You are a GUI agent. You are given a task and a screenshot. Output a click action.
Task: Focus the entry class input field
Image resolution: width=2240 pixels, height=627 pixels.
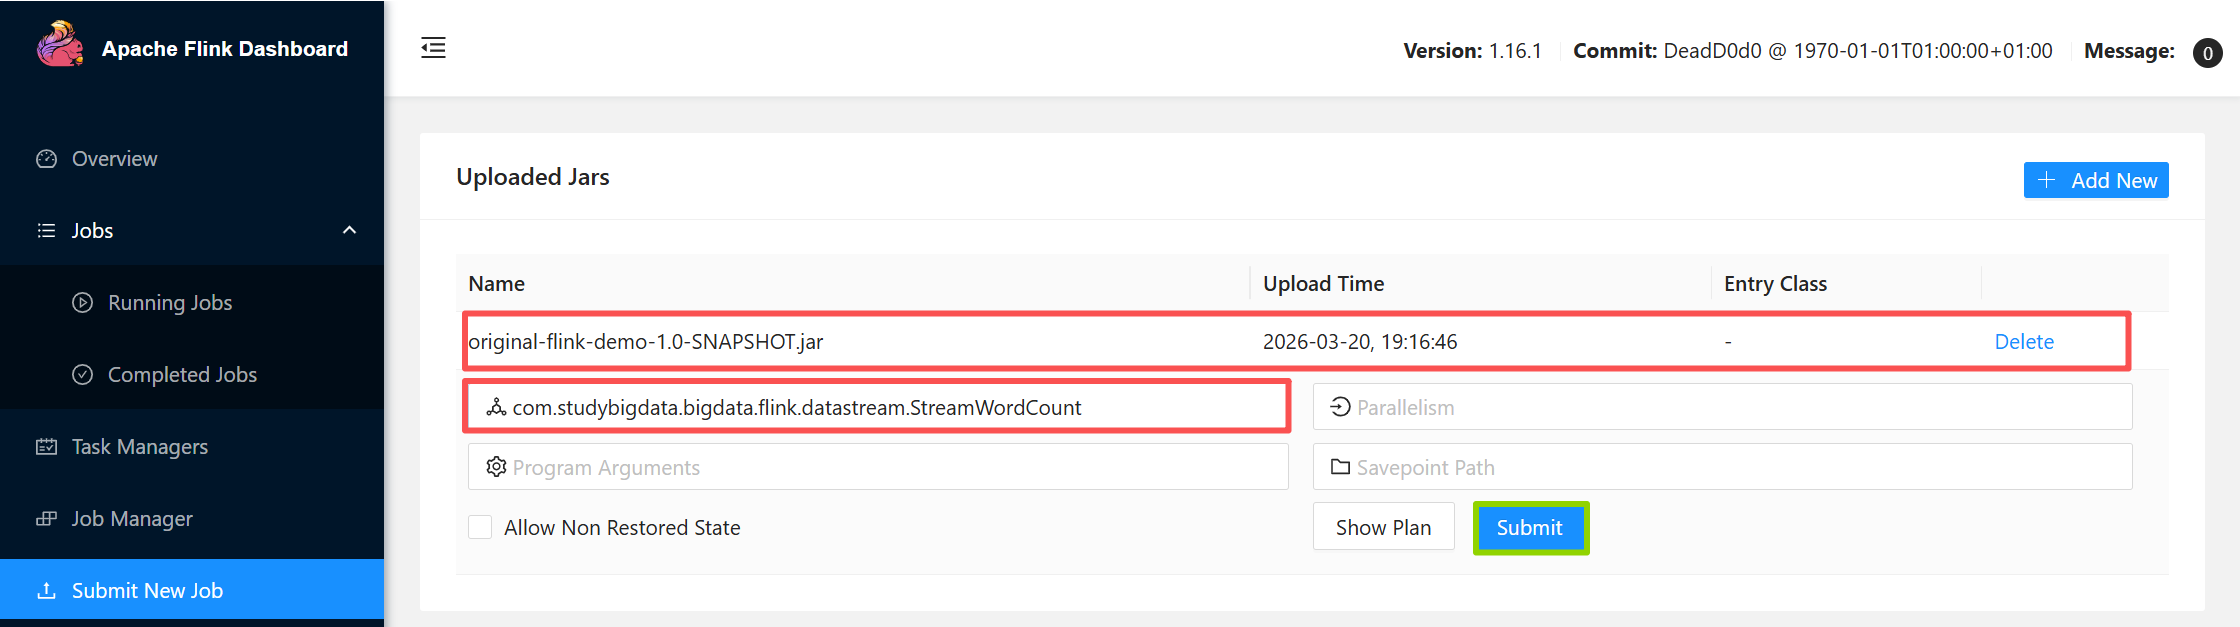pyautogui.click(x=878, y=407)
